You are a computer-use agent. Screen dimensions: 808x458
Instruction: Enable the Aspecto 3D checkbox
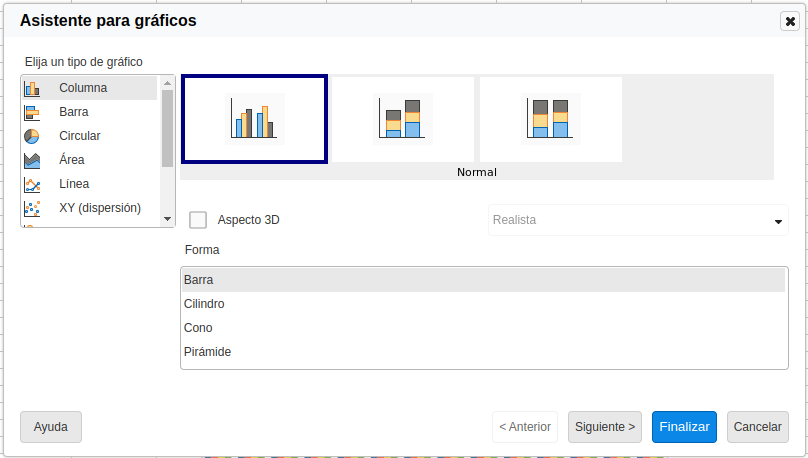pyautogui.click(x=198, y=220)
